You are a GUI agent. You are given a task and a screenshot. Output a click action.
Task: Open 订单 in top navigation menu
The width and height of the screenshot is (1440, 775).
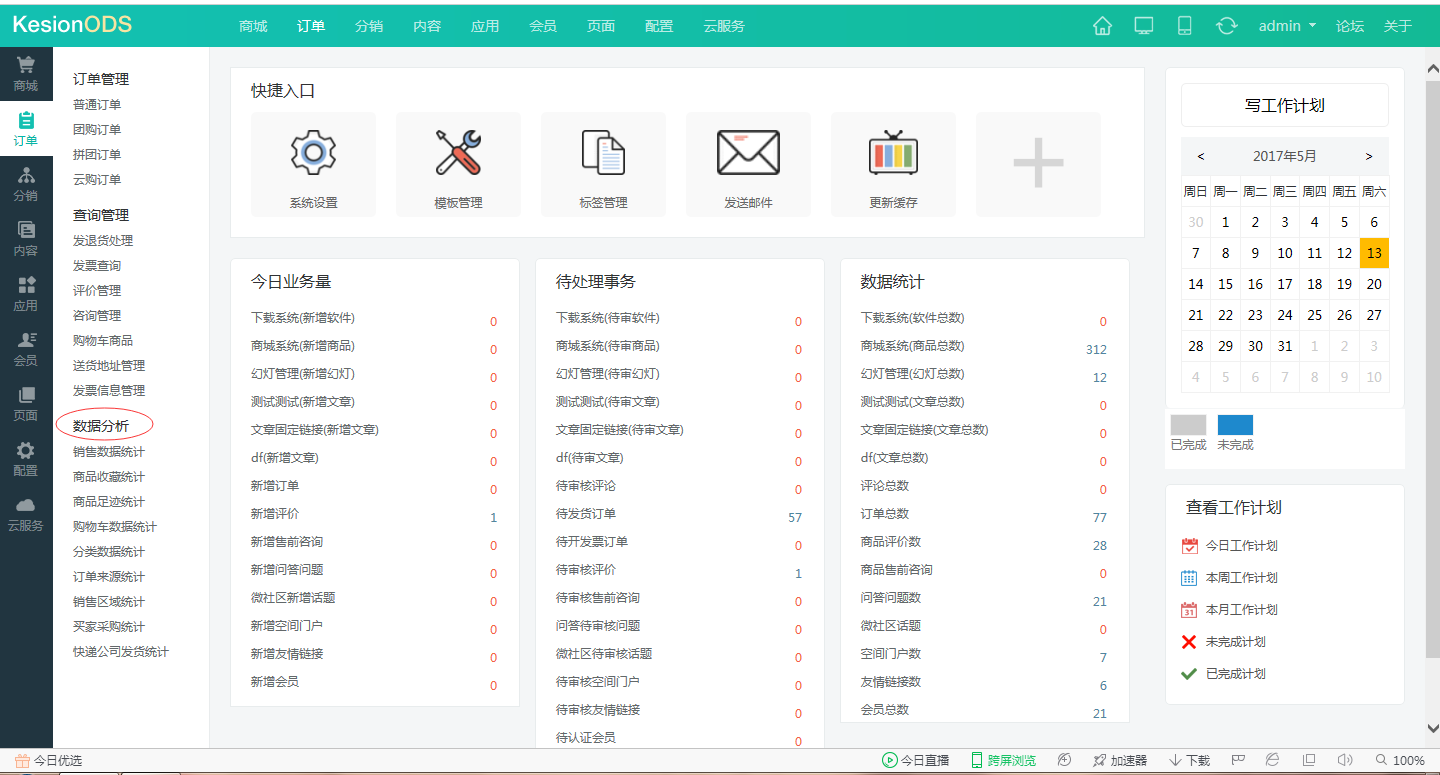[311, 26]
